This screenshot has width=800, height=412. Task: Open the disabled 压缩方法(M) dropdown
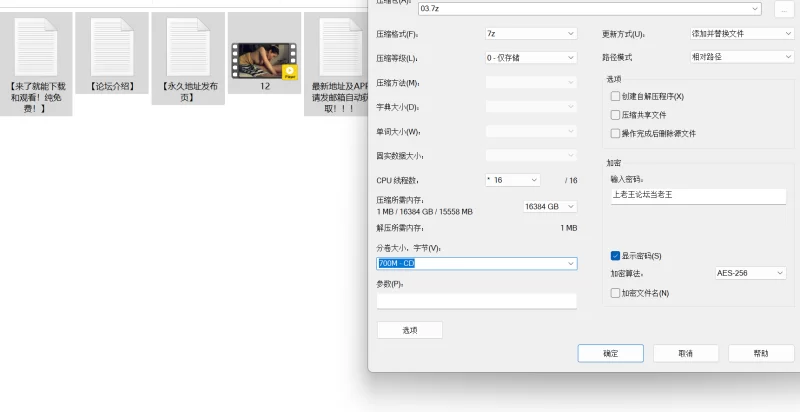tap(531, 82)
